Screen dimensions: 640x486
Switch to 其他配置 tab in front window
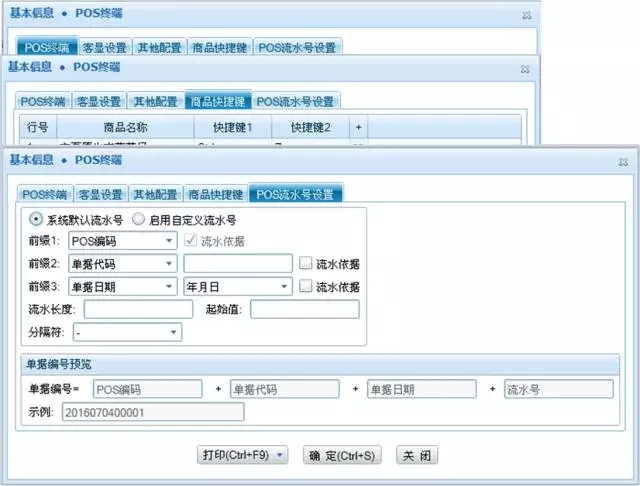click(156, 194)
